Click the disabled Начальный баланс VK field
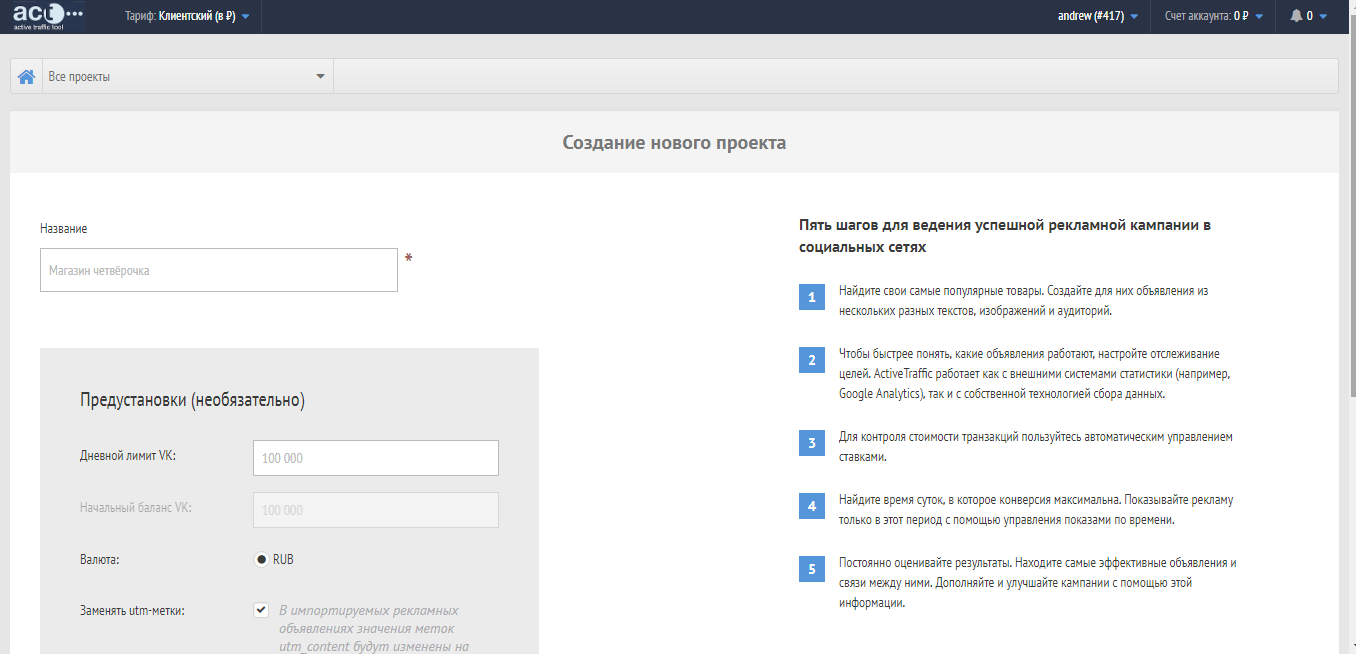Screen dimensions: 1356x654 coord(375,510)
